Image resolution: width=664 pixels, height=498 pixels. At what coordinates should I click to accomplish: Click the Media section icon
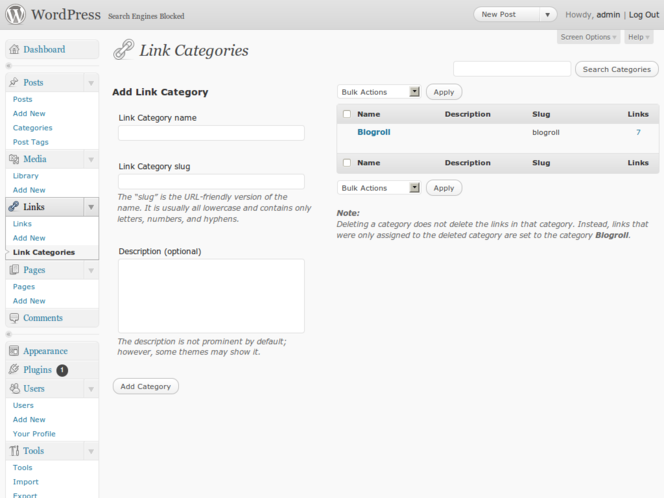pyautogui.click(x=14, y=160)
